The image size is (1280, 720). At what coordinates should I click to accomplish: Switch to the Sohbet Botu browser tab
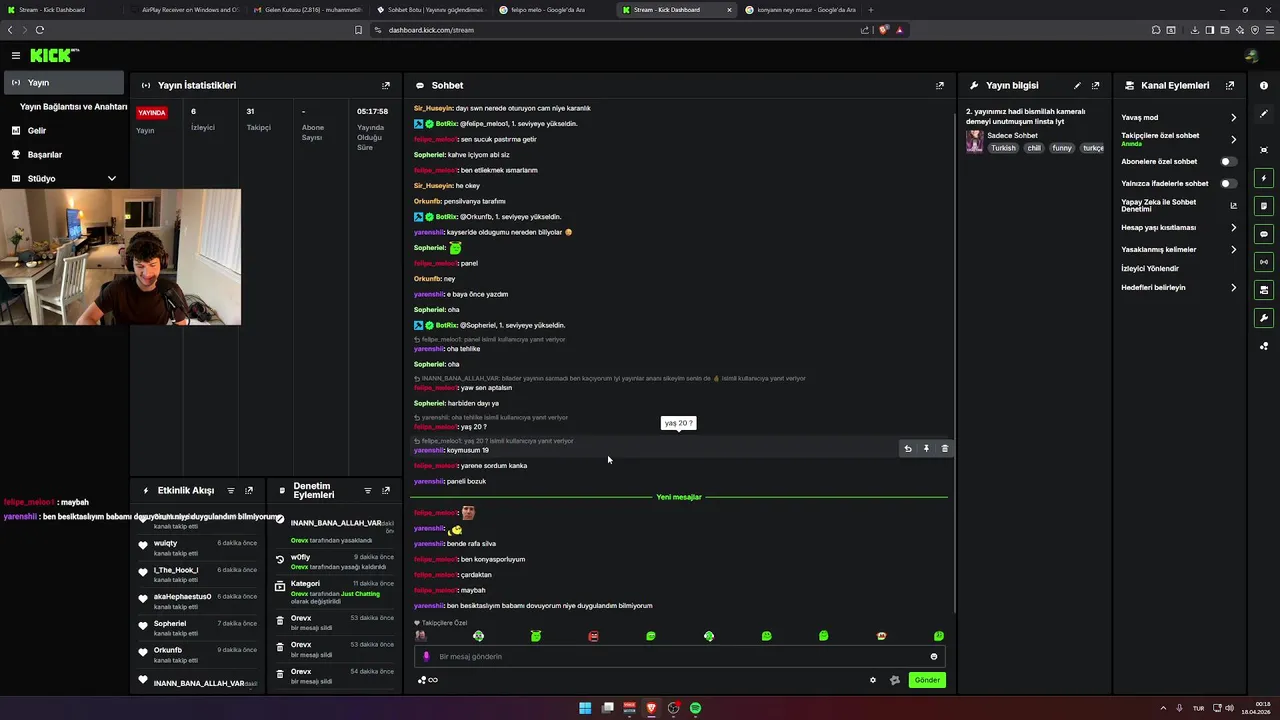[x=430, y=10]
